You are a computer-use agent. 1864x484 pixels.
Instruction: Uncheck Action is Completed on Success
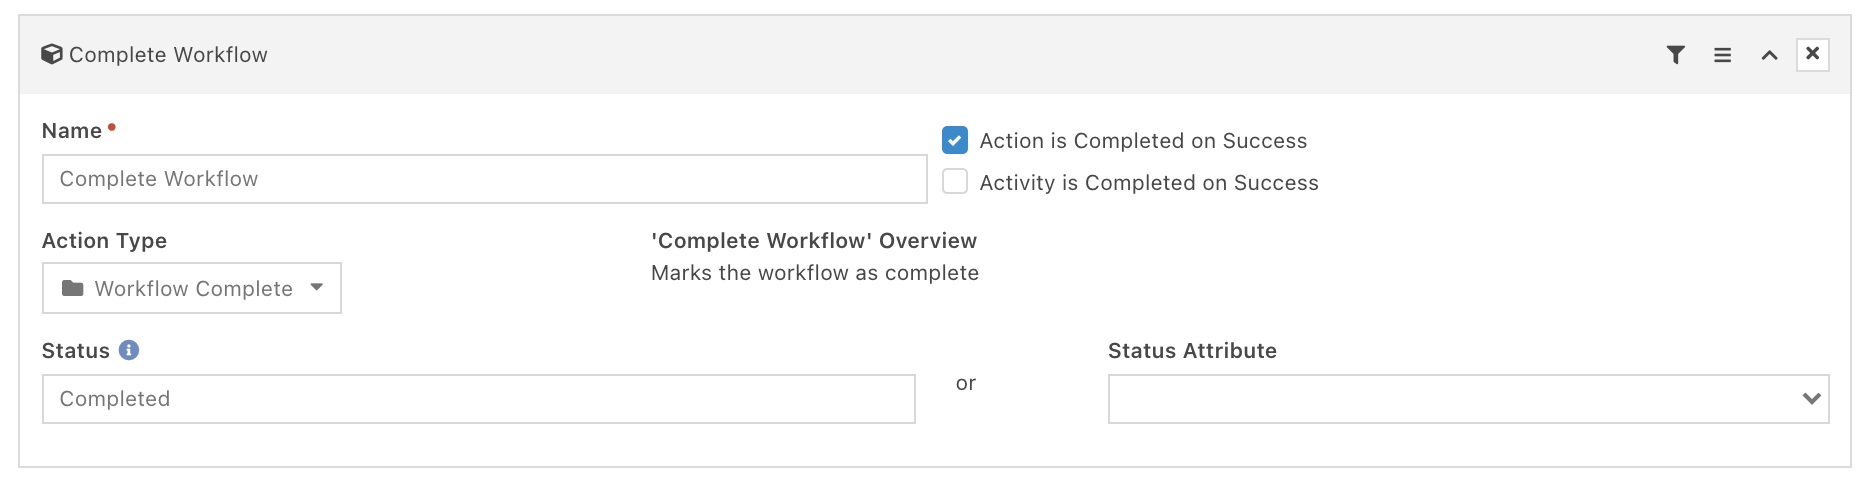(x=955, y=140)
